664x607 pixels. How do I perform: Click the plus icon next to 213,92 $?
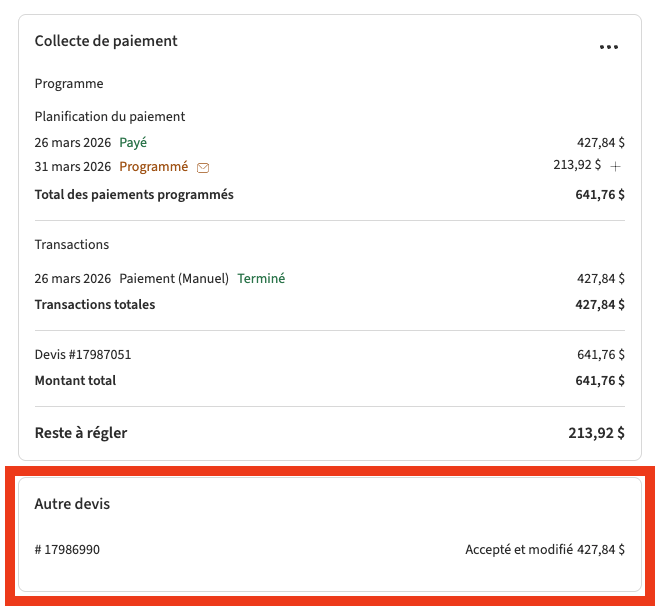tap(616, 166)
